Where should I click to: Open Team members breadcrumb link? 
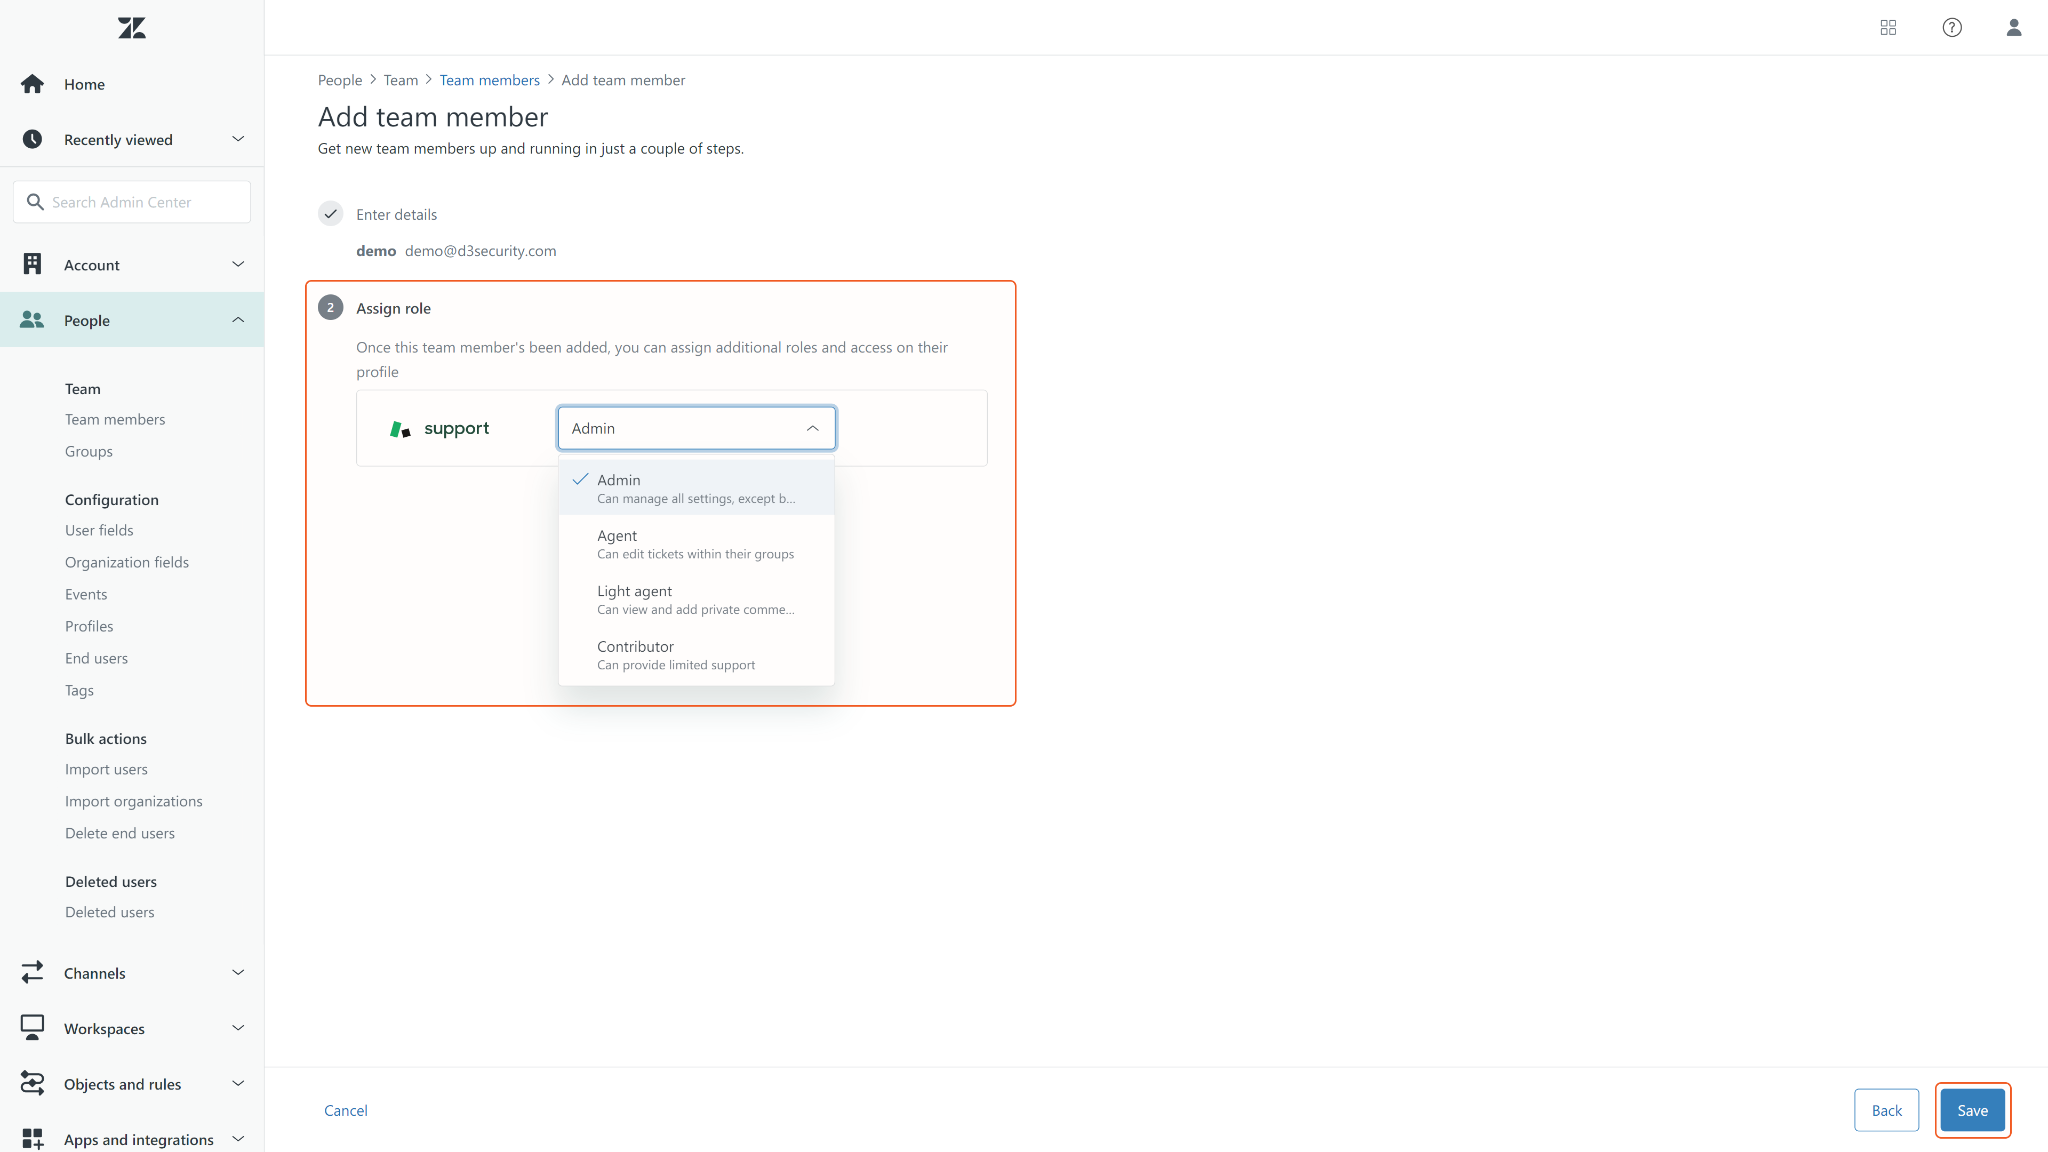pos(489,80)
